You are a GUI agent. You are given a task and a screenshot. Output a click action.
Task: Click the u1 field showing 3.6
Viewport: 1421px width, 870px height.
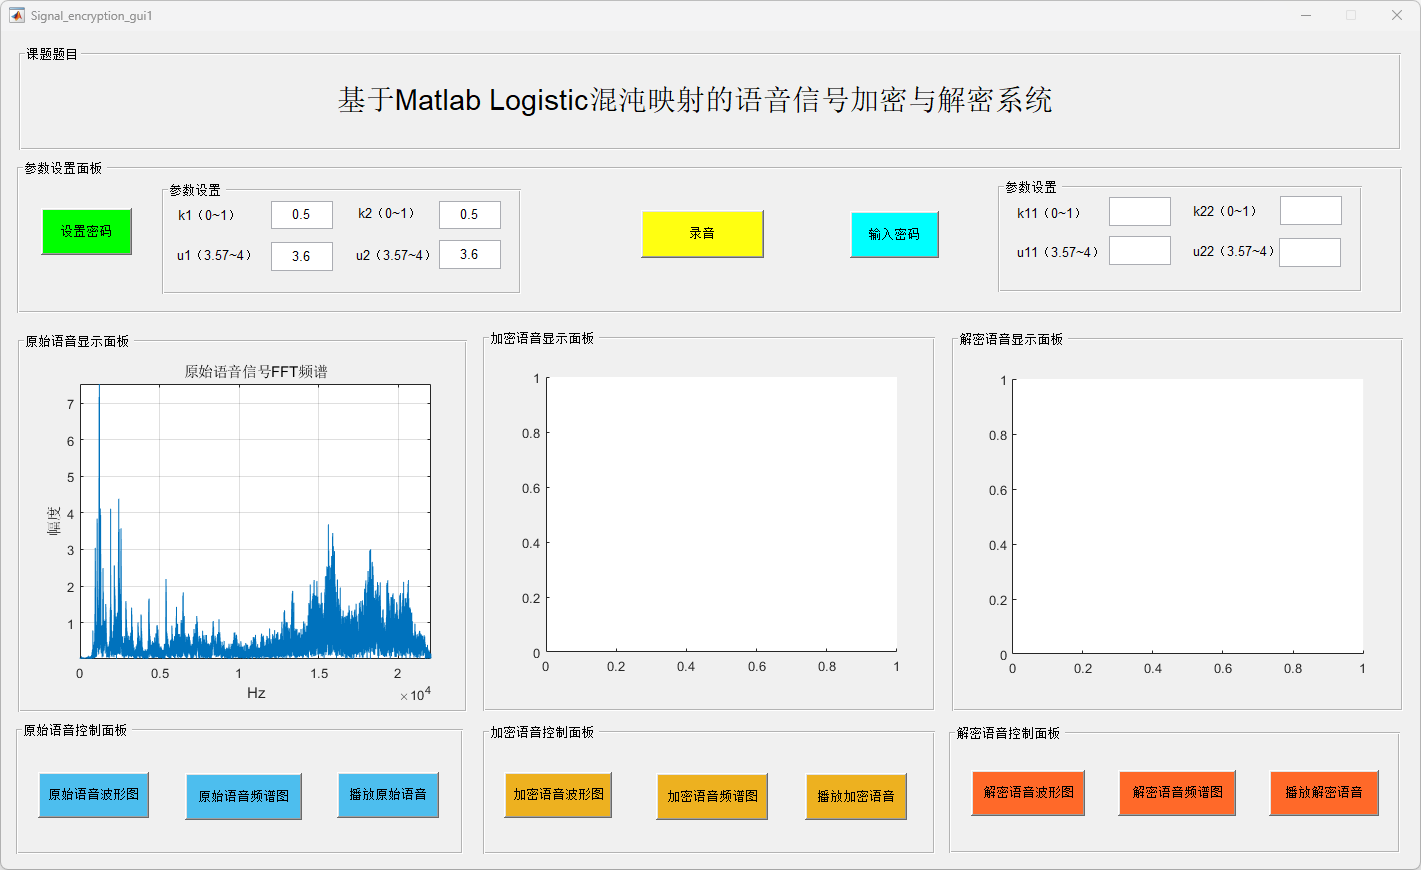pos(301,256)
